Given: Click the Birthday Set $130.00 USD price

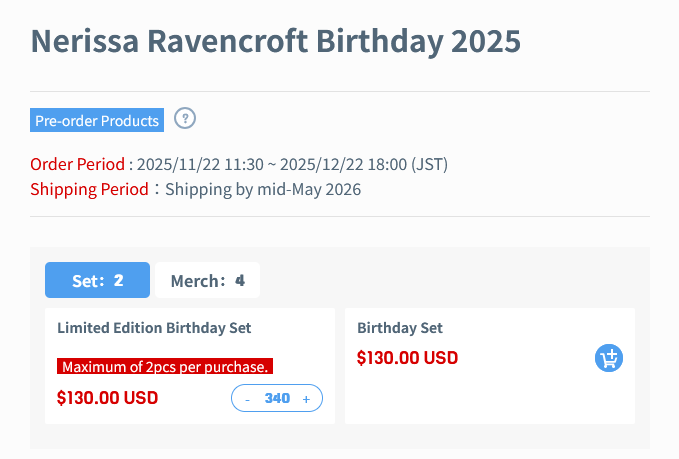Looking at the screenshot, I should pos(407,358).
